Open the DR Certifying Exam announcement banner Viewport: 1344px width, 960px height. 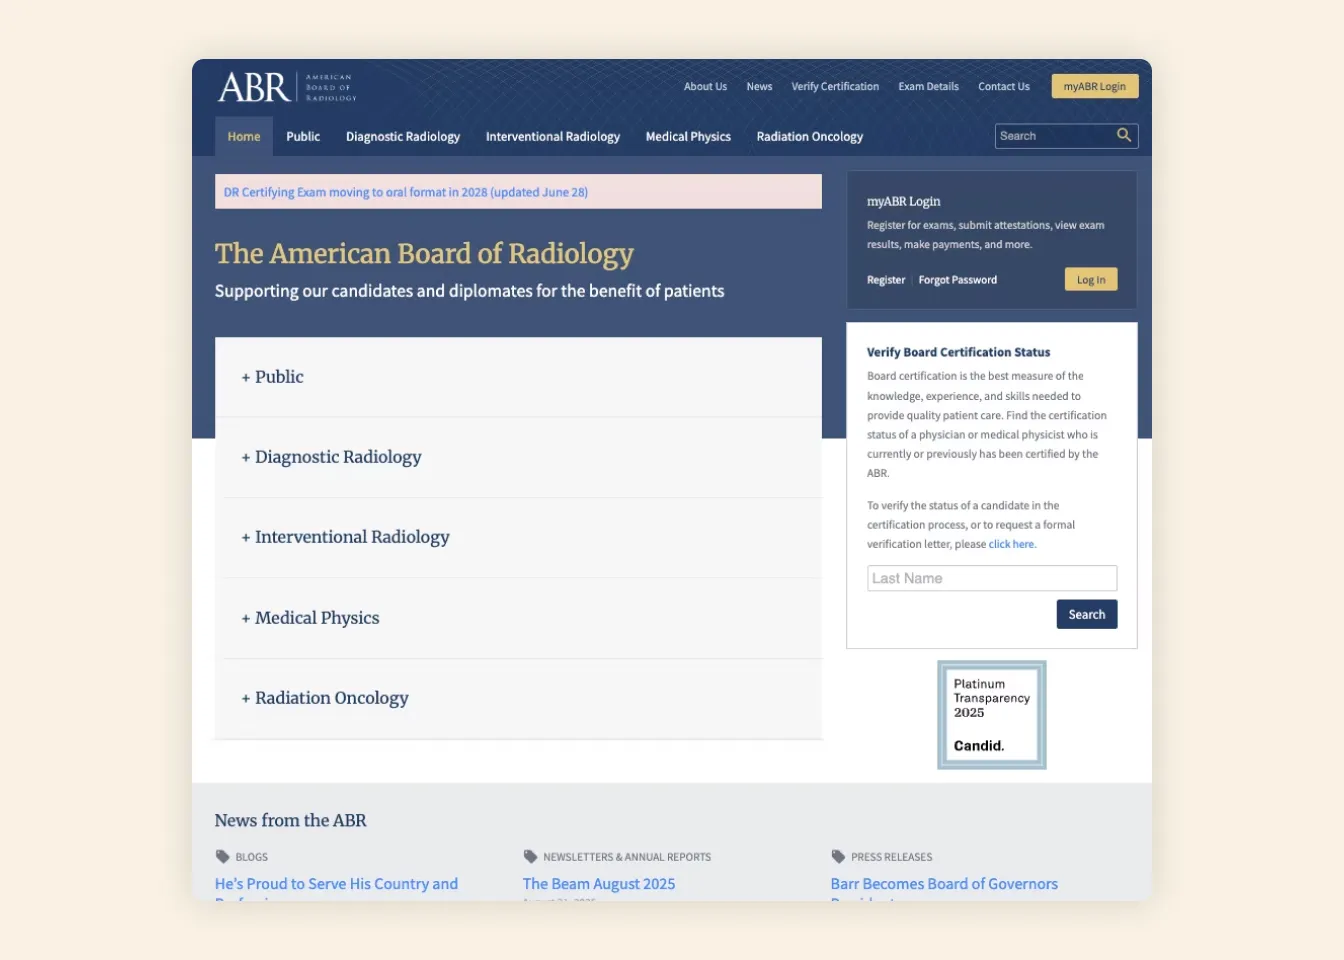(518, 192)
